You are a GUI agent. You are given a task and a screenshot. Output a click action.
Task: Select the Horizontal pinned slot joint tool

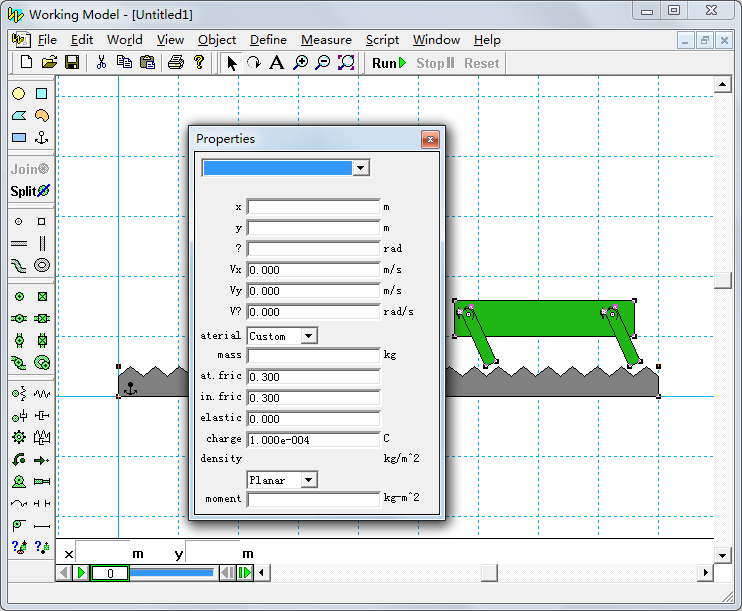pyautogui.click(x=19, y=319)
